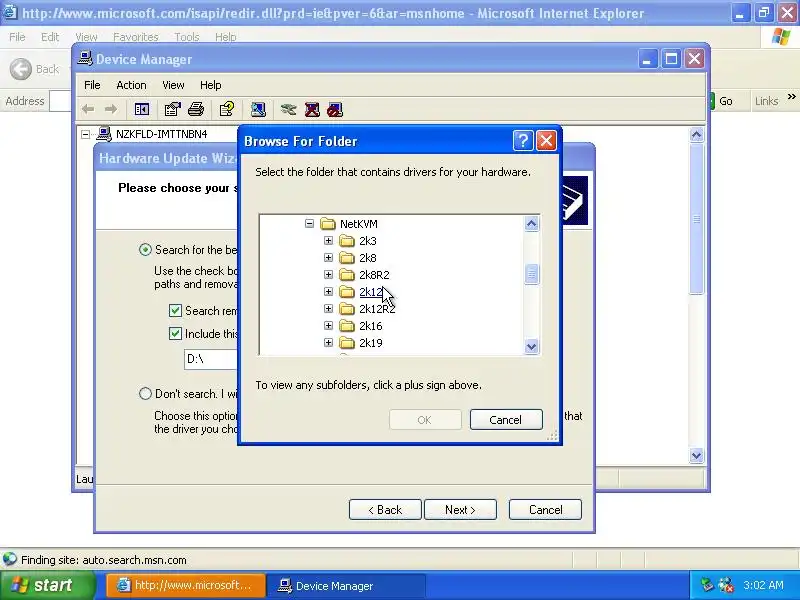Click the 2k8R2 folder icon
800x600 pixels.
(x=347, y=275)
